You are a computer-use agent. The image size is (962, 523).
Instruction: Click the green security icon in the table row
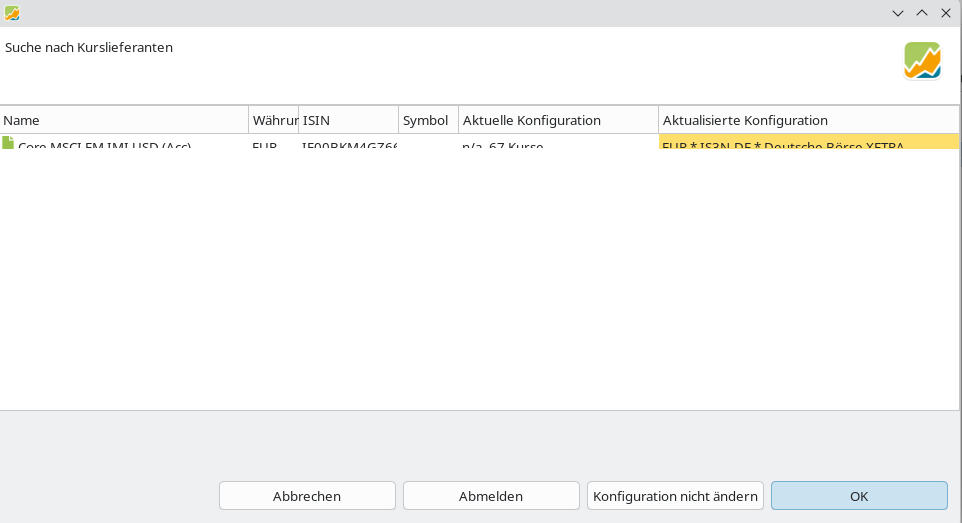[x=8, y=143]
